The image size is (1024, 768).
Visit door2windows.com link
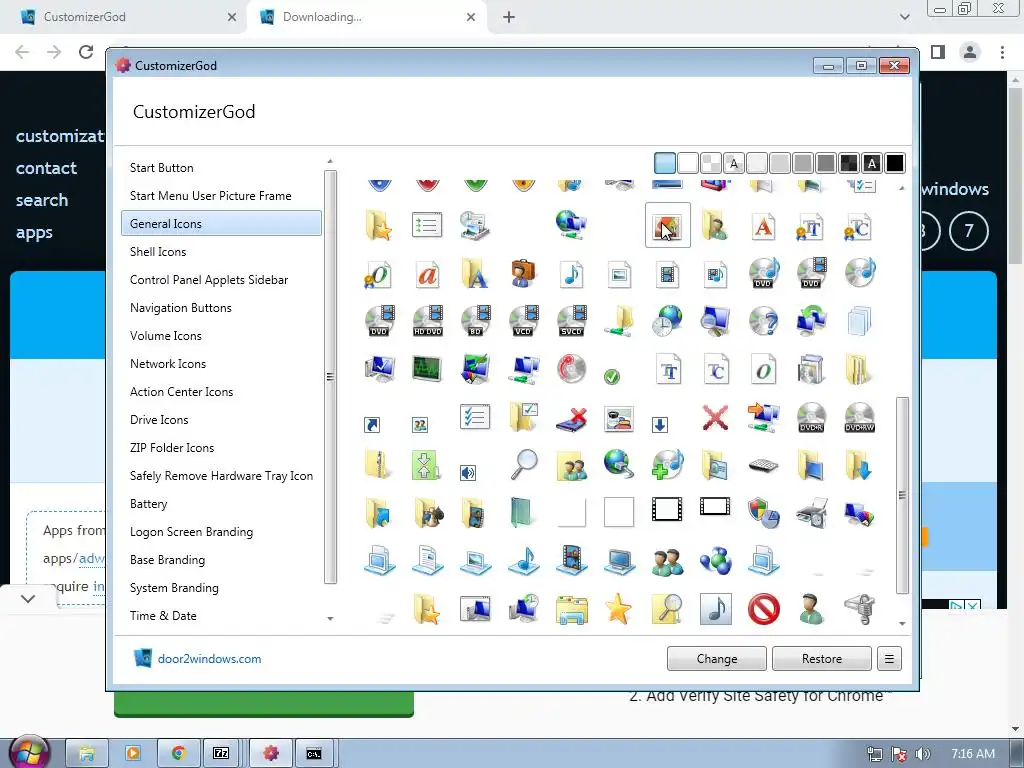pyautogui.click(x=209, y=659)
